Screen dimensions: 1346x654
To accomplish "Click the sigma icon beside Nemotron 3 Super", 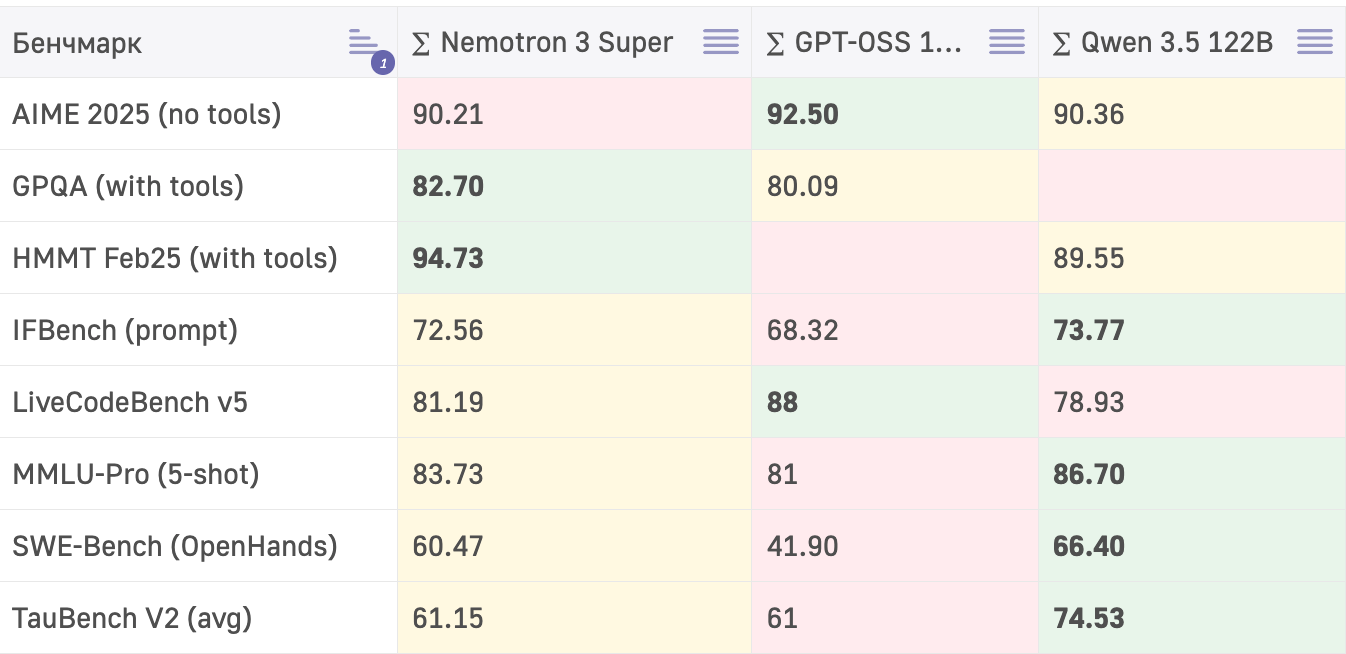I will pyautogui.click(x=422, y=43).
